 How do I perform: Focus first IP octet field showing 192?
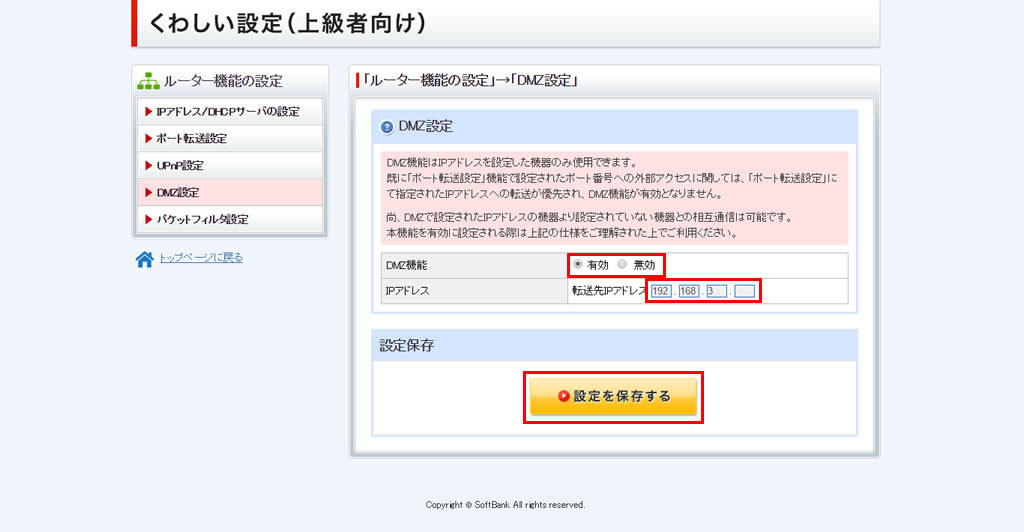(661, 291)
